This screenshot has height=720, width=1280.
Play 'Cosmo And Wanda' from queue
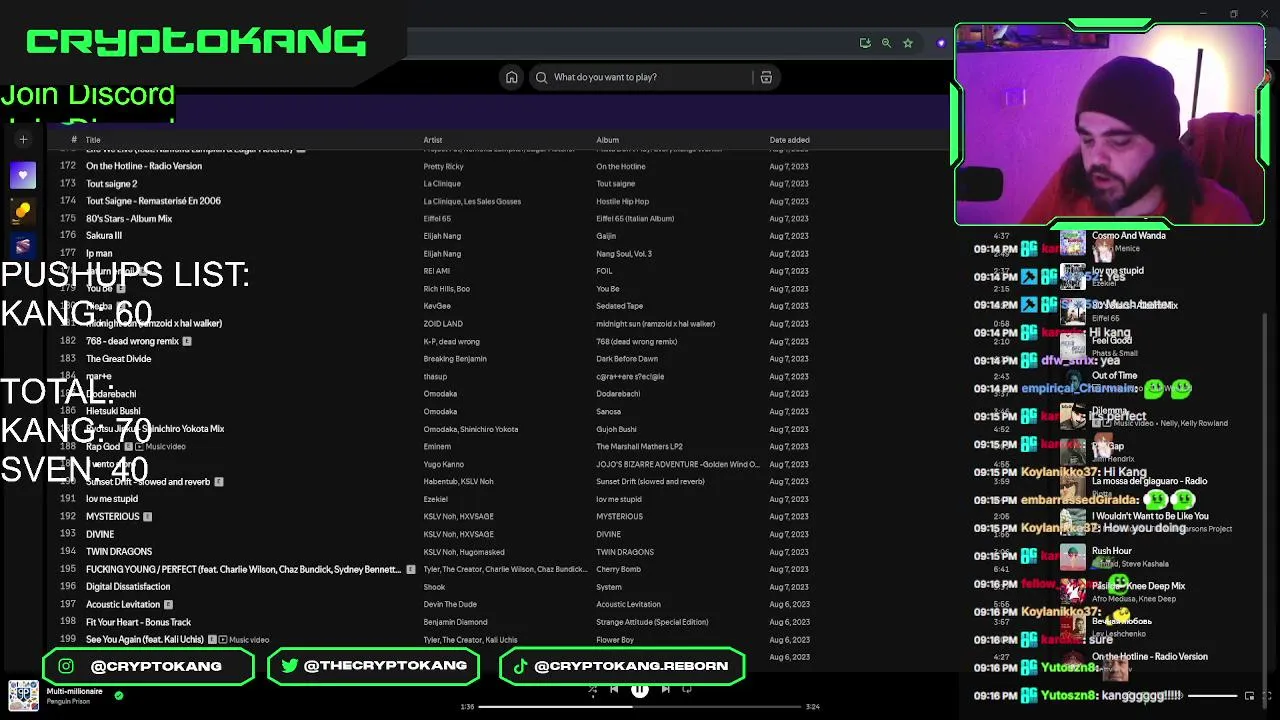(1129, 236)
